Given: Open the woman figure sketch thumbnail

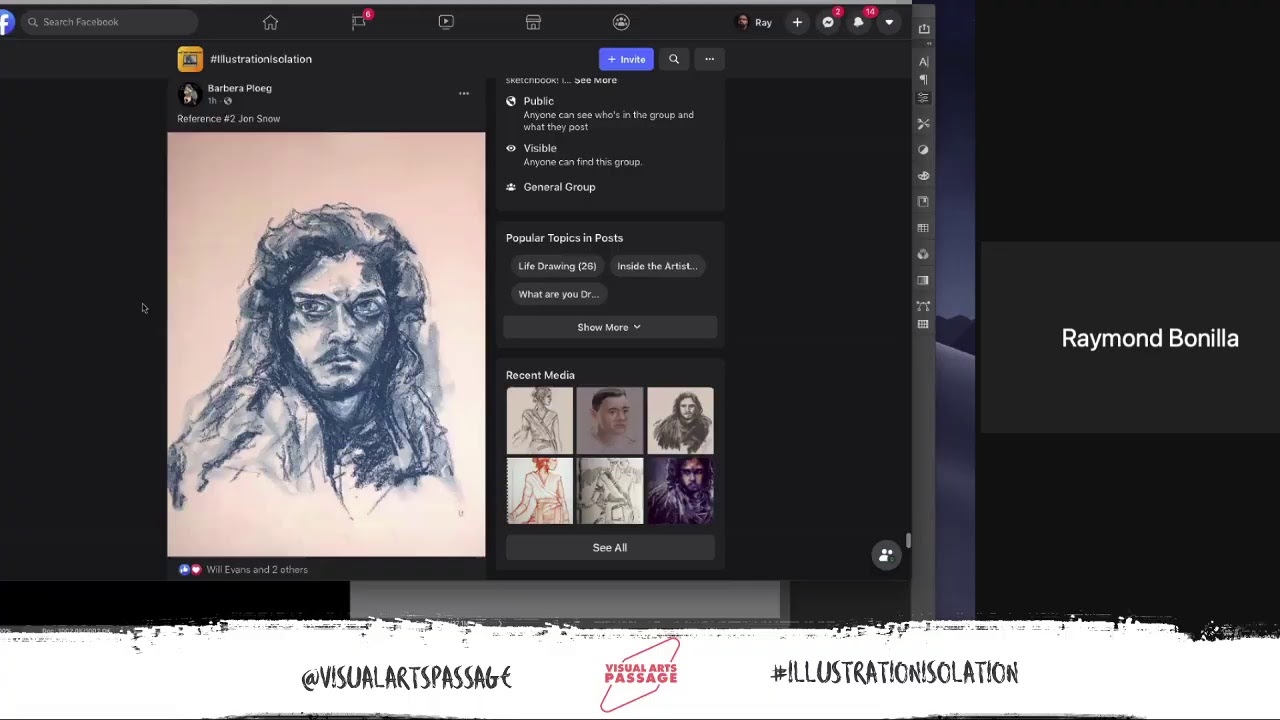Looking at the screenshot, I should [x=539, y=421].
